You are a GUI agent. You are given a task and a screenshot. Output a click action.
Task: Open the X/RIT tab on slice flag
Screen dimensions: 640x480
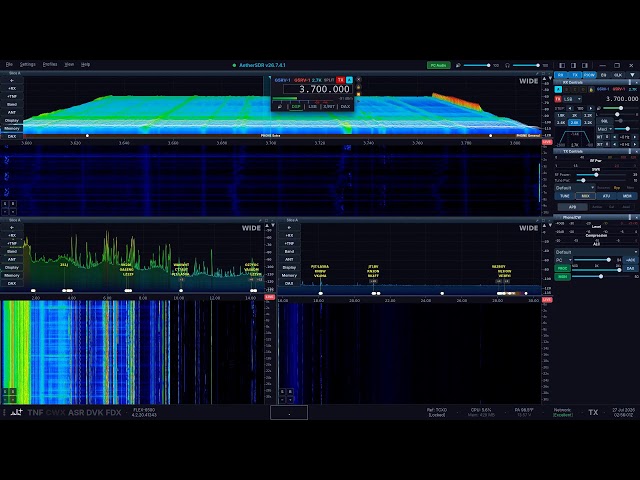[329, 107]
